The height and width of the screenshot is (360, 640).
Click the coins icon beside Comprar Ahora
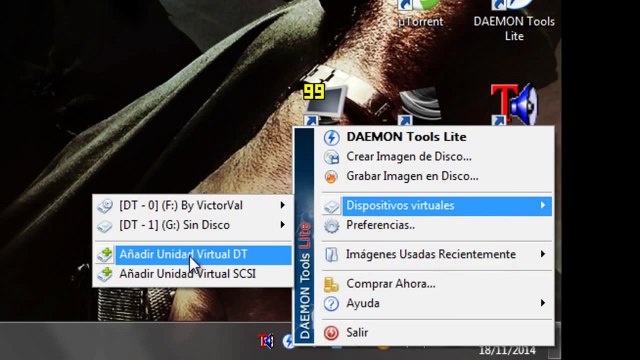pyautogui.click(x=331, y=284)
